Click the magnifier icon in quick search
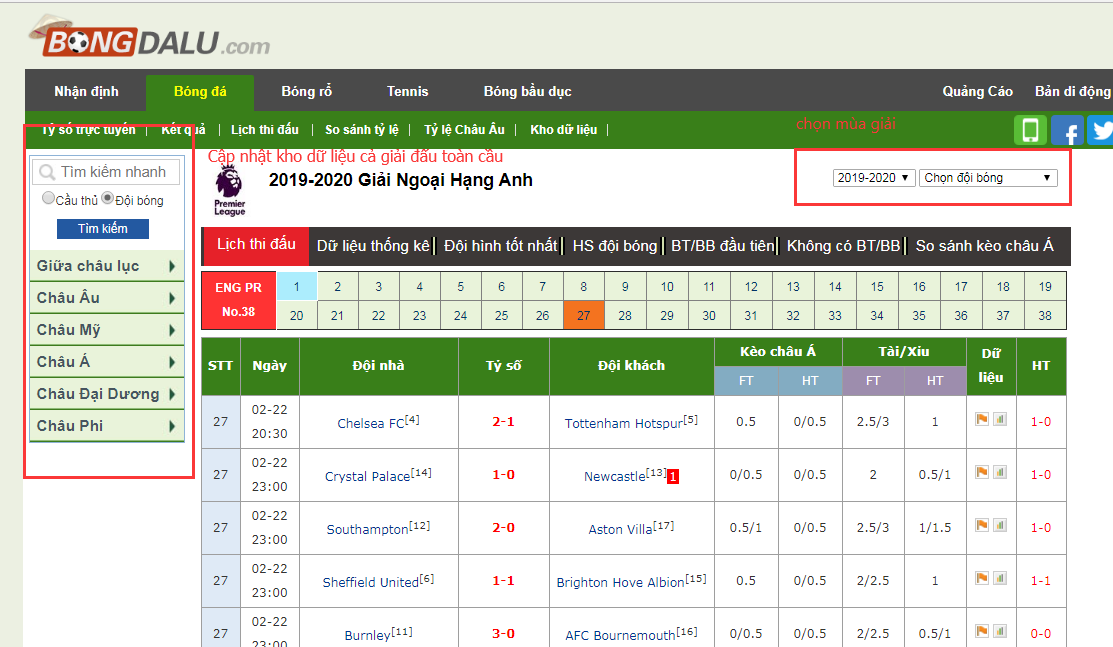The width and height of the screenshot is (1113, 647). [47, 172]
